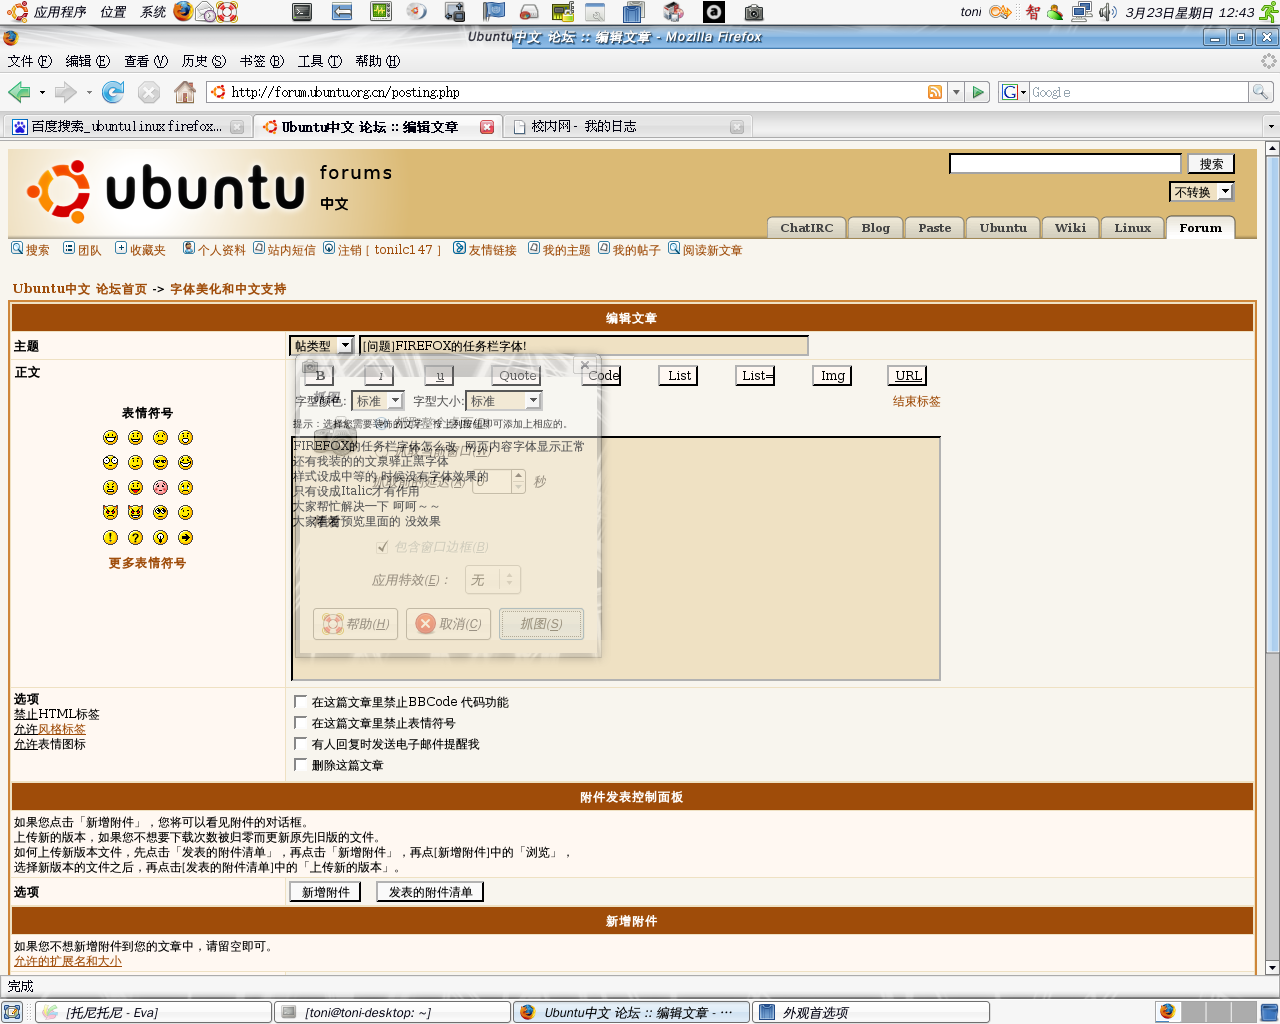Click the Firefox address bar
This screenshot has height=1024, width=1280.
click(x=575, y=92)
